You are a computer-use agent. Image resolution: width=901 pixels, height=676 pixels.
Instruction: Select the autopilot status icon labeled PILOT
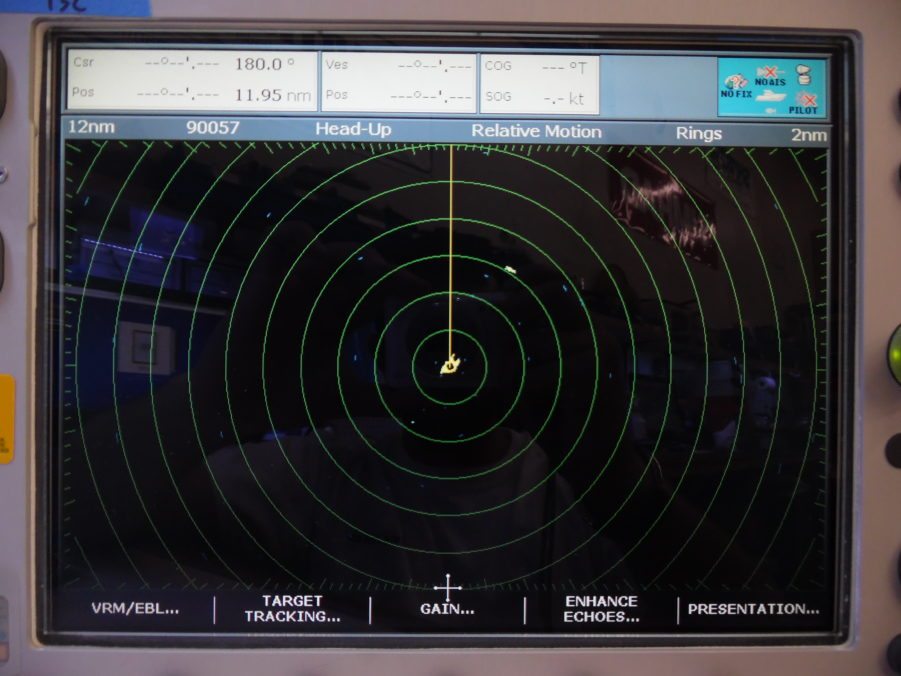(x=804, y=103)
